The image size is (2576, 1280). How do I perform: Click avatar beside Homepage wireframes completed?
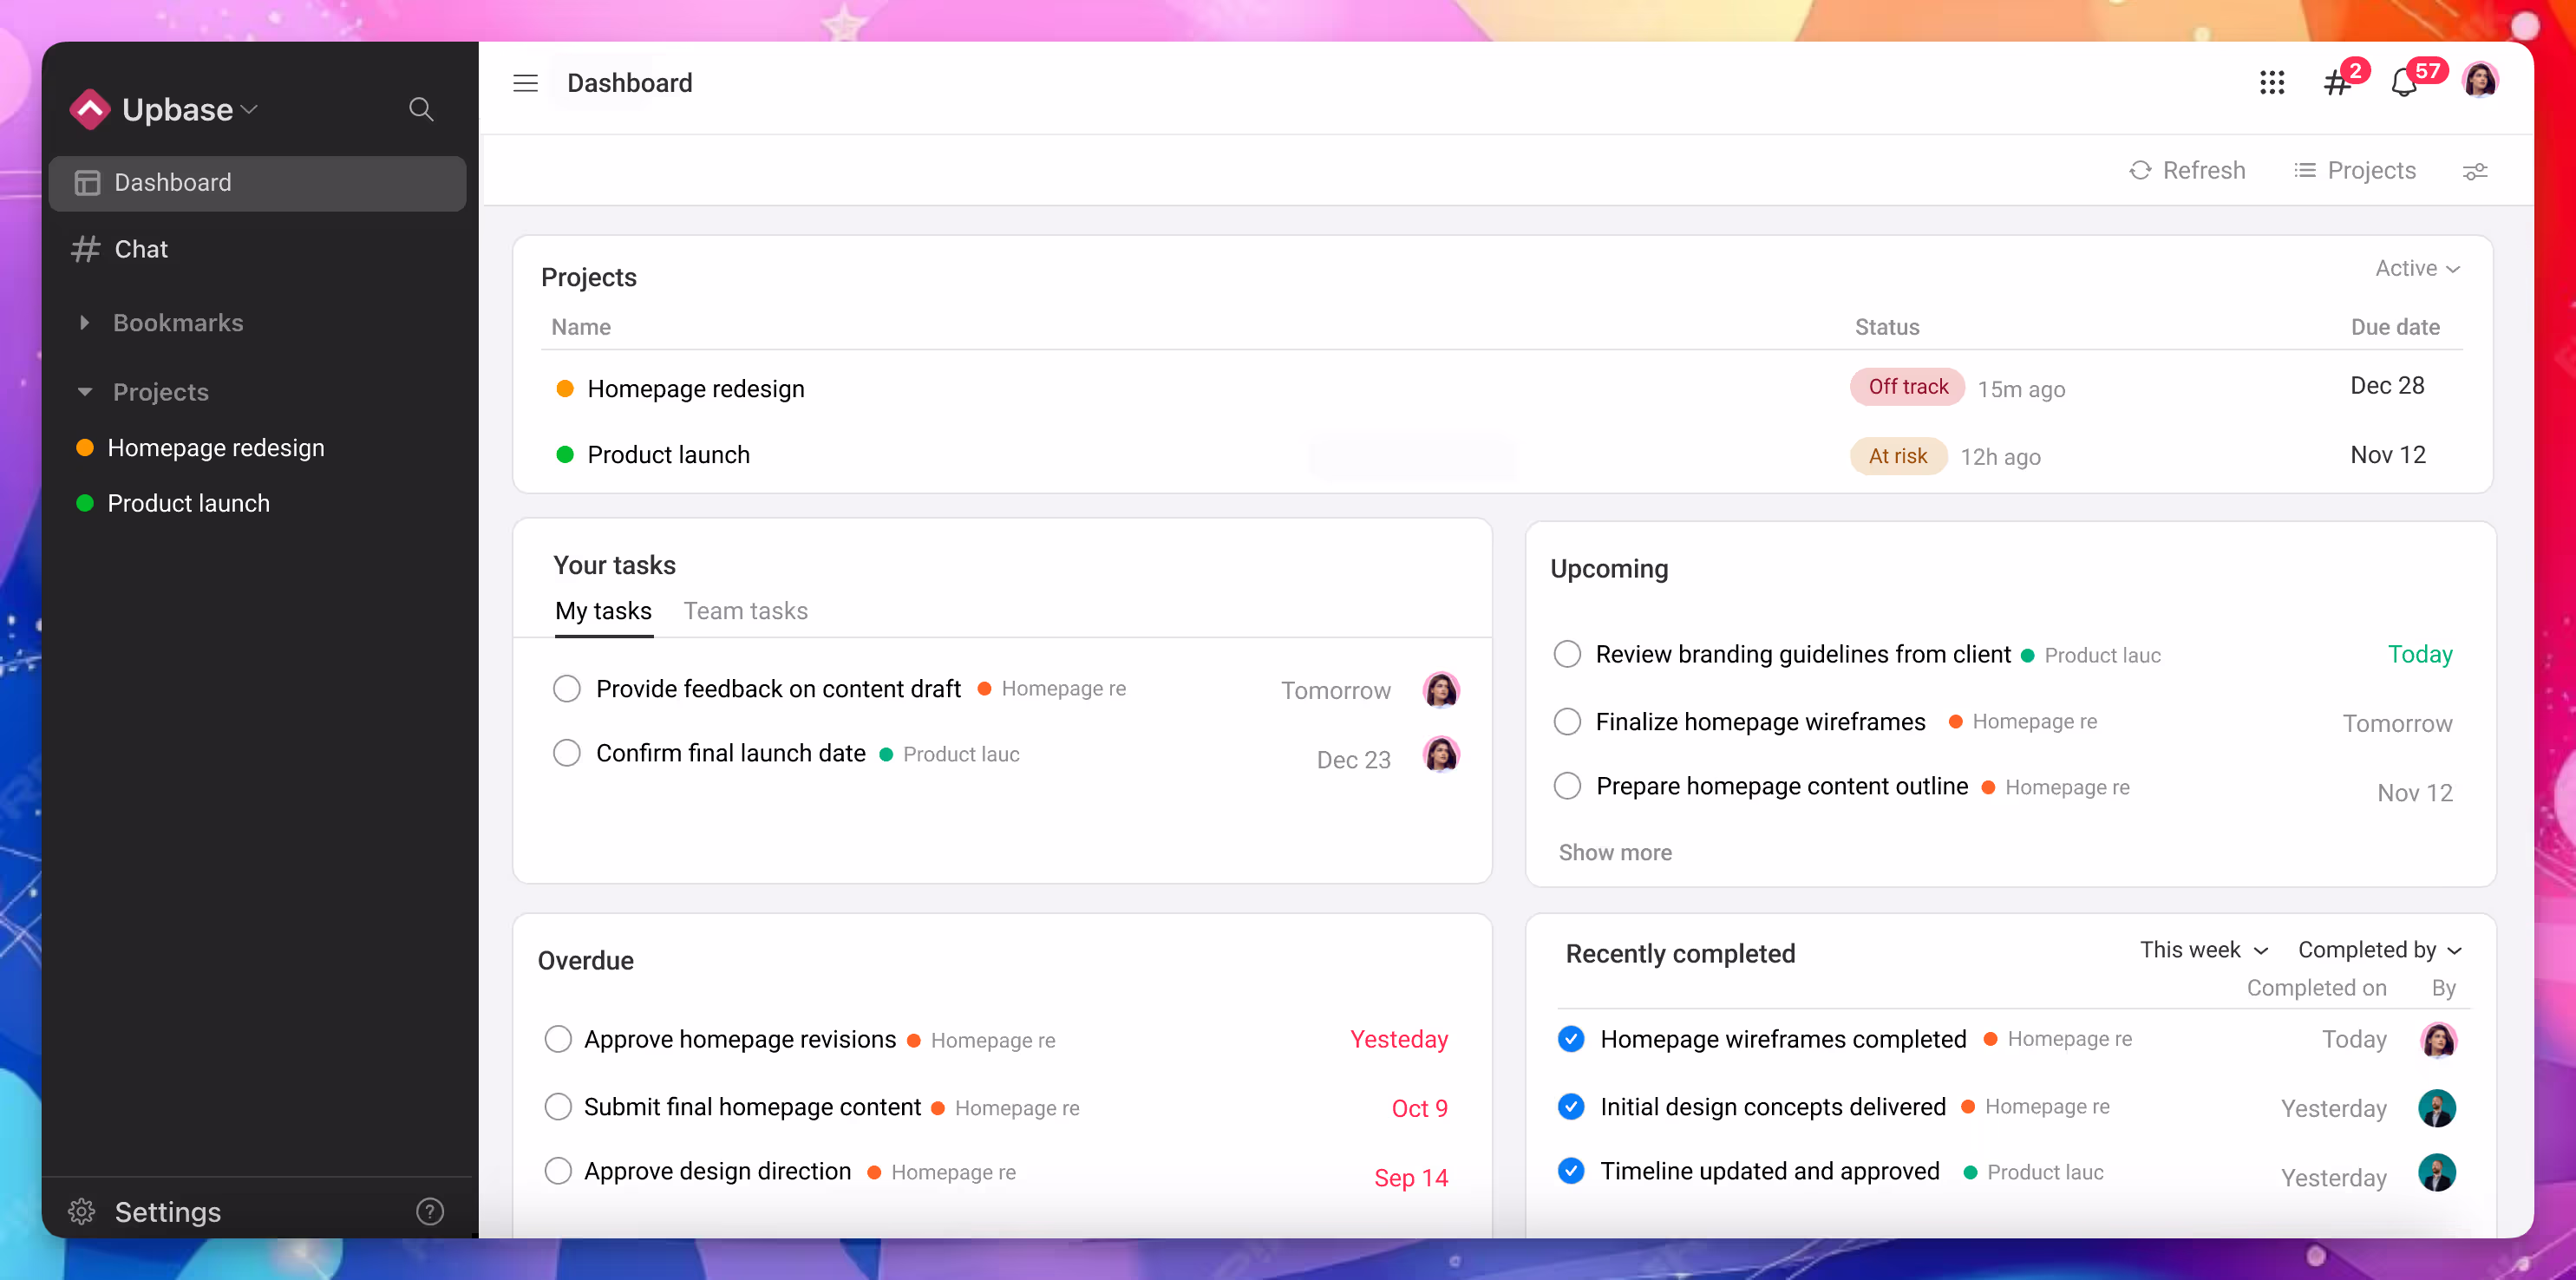[x=2437, y=1040]
